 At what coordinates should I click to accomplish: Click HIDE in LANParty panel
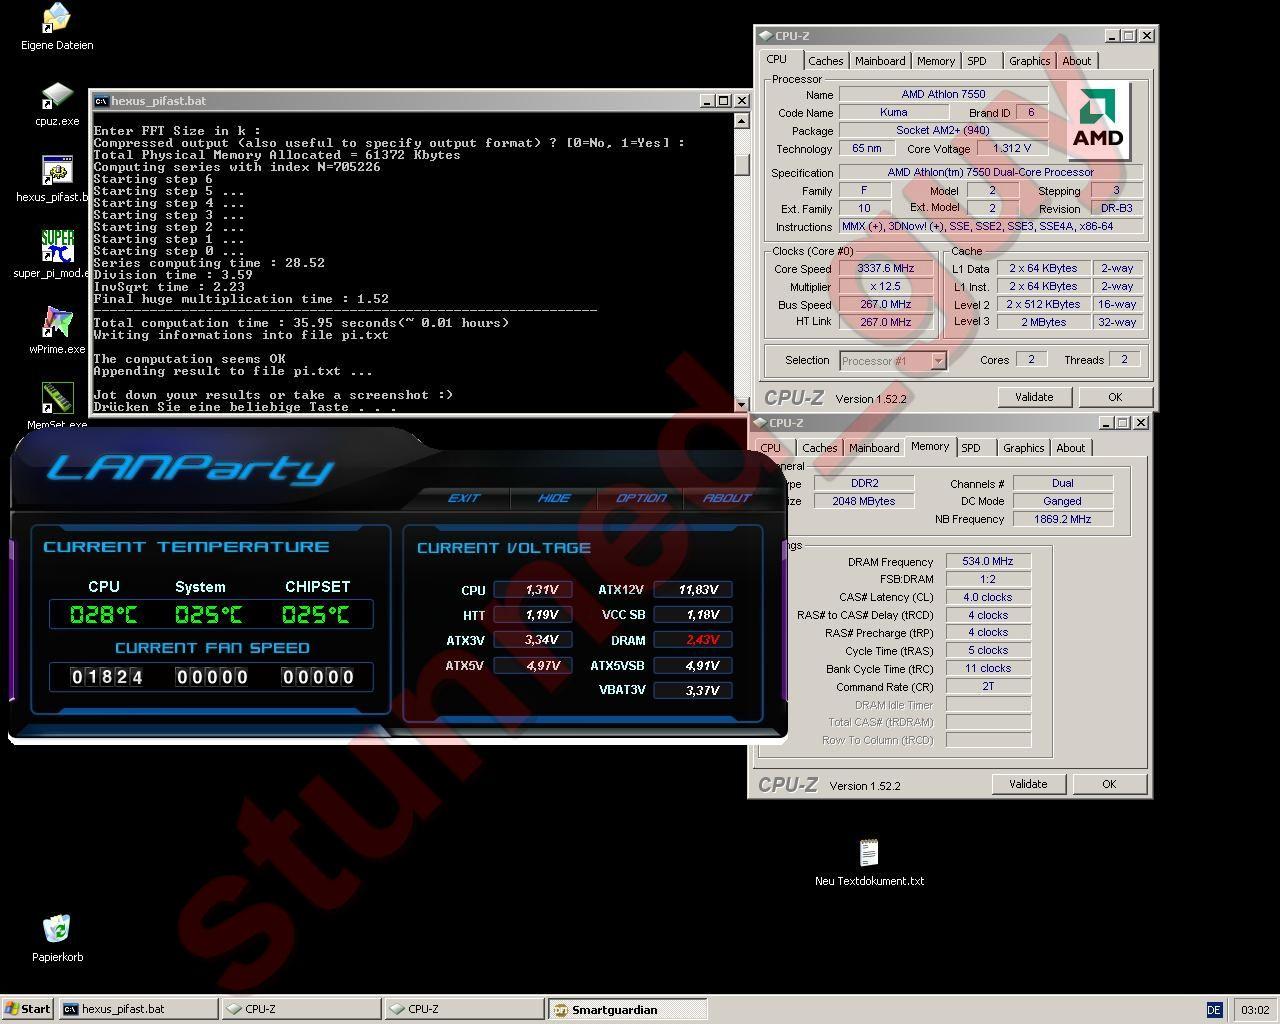pyautogui.click(x=554, y=498)
